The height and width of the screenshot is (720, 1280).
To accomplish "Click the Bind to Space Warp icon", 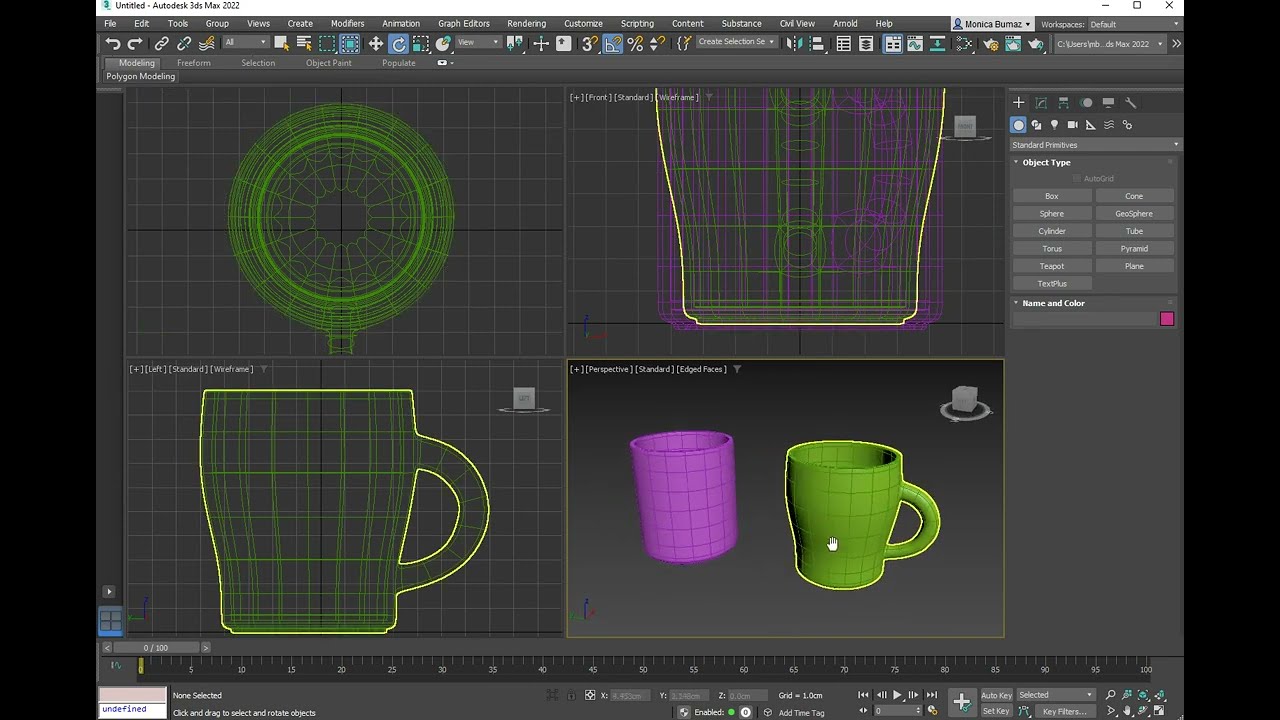I will (x=207, y=43).
